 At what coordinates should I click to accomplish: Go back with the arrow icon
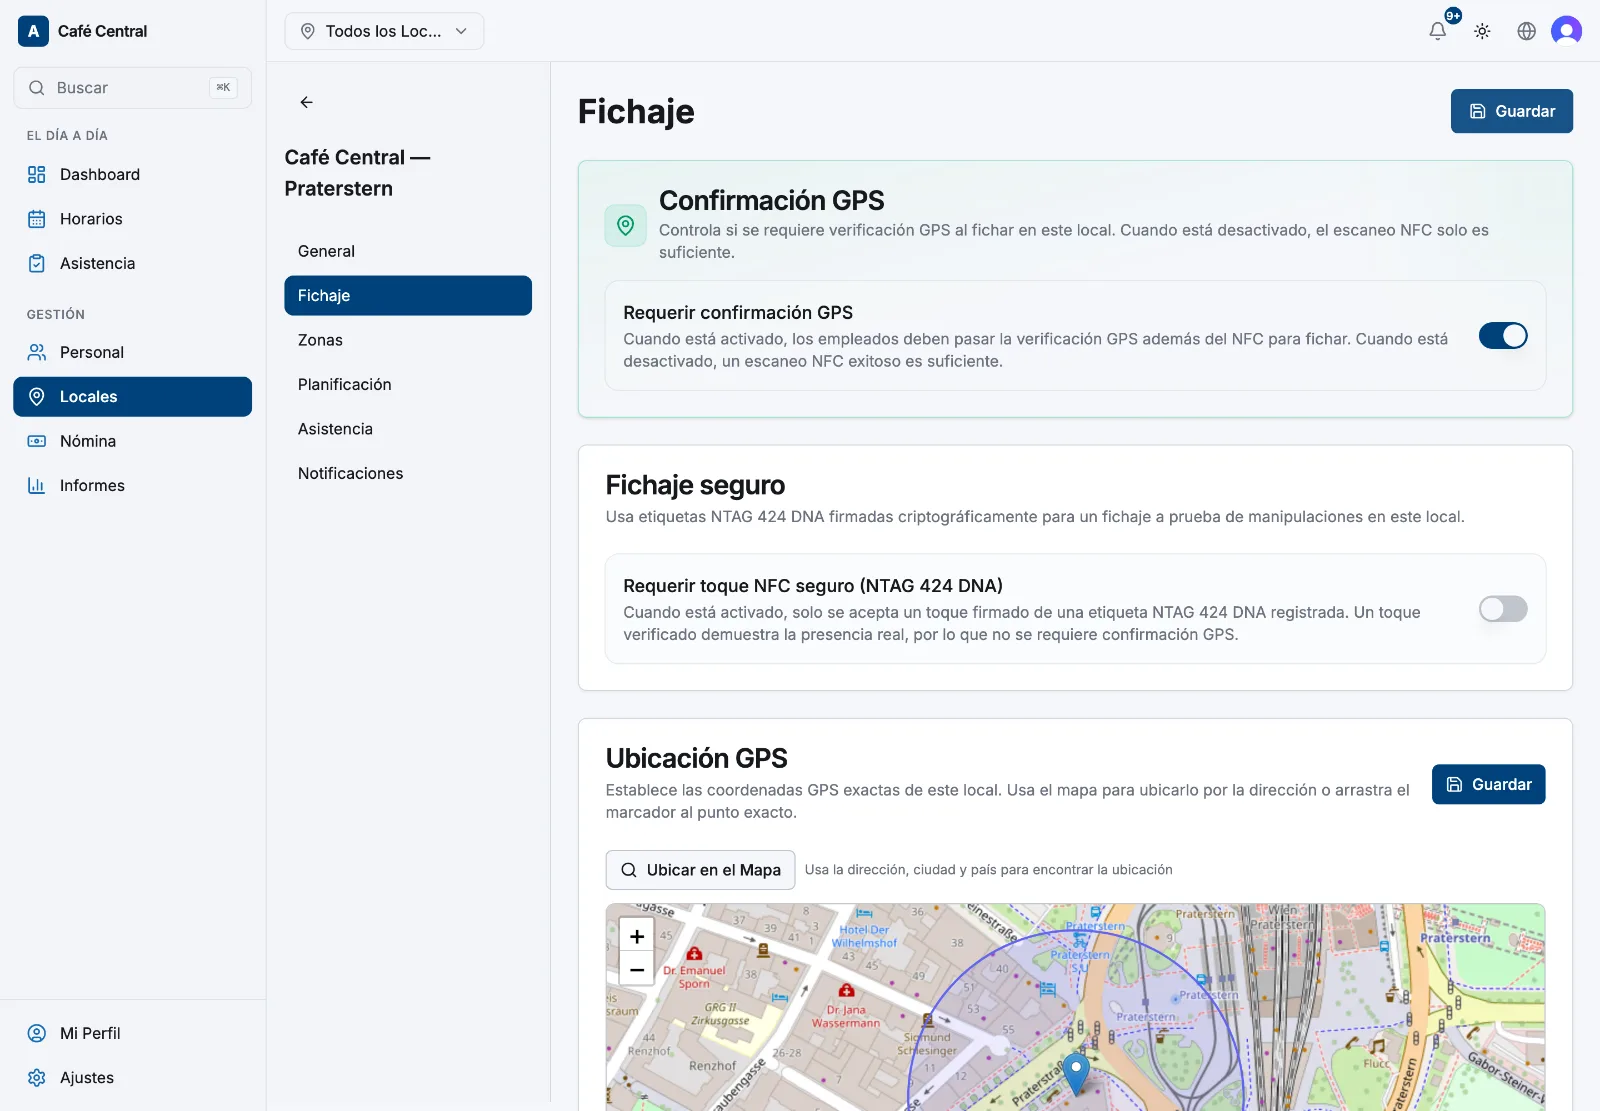pos(307,102)
